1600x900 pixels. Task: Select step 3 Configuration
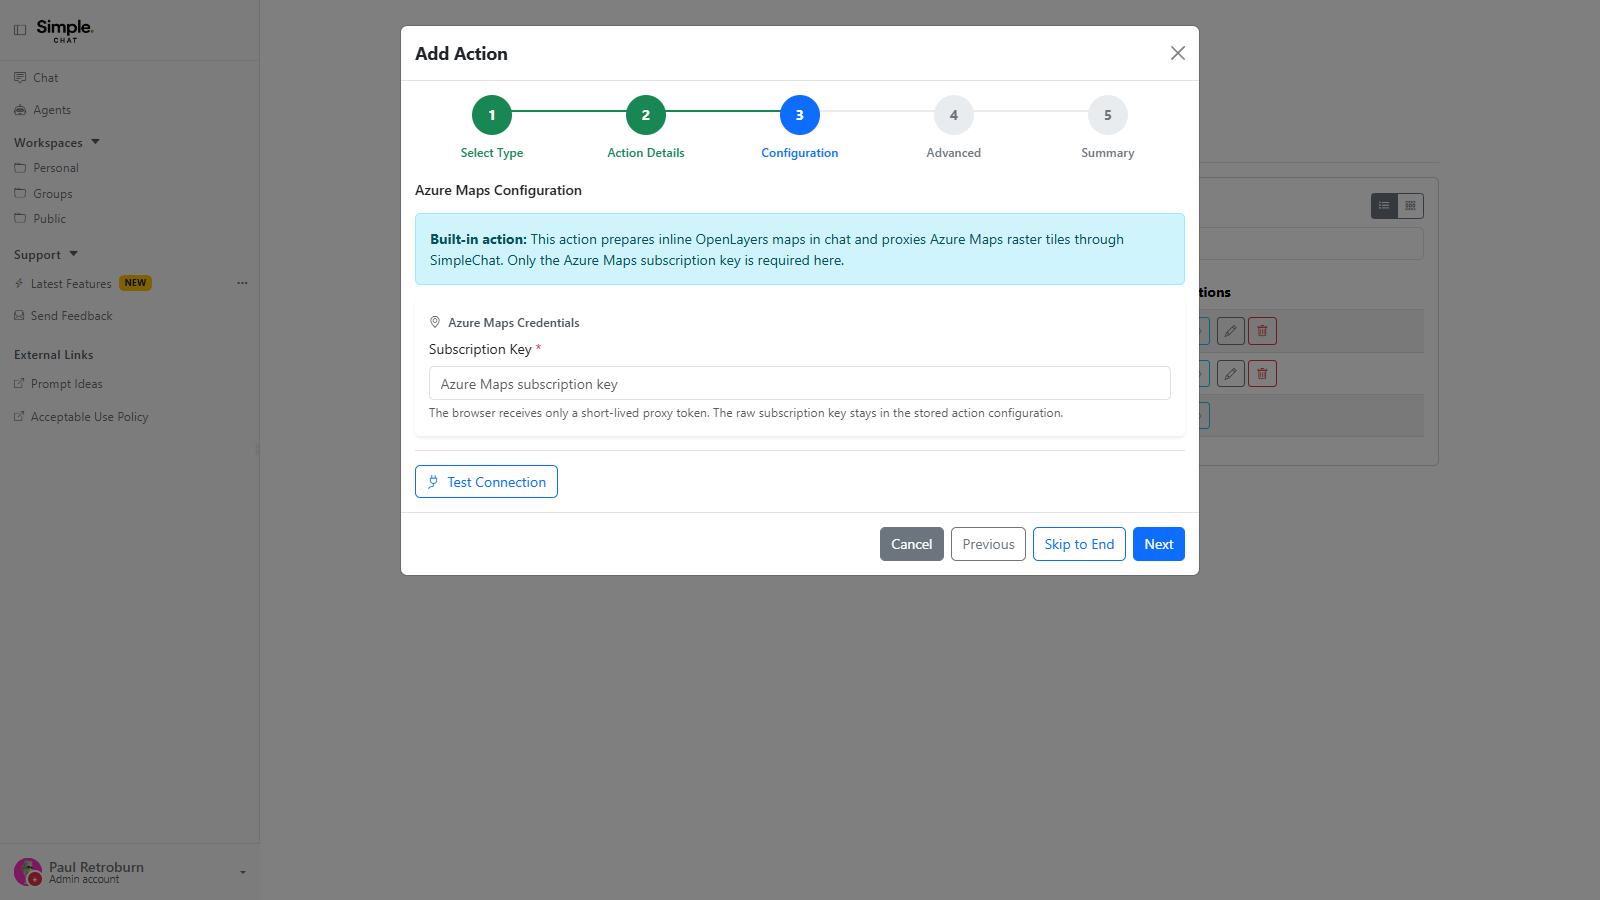(800, 115)
